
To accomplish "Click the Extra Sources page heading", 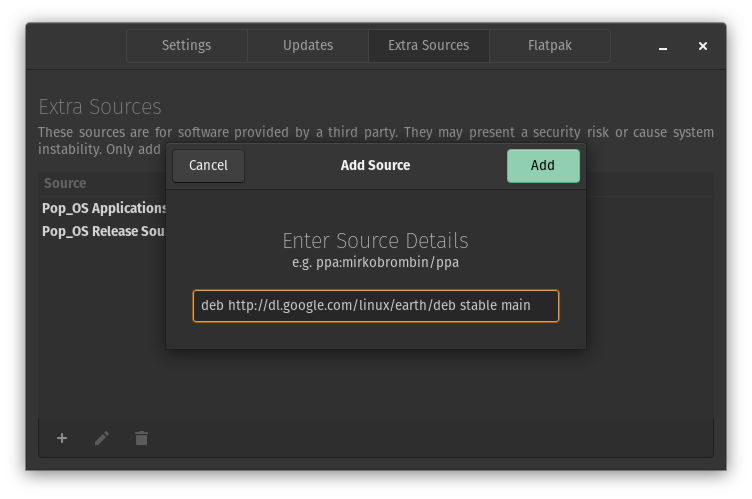I will click(x=100, y=107).
